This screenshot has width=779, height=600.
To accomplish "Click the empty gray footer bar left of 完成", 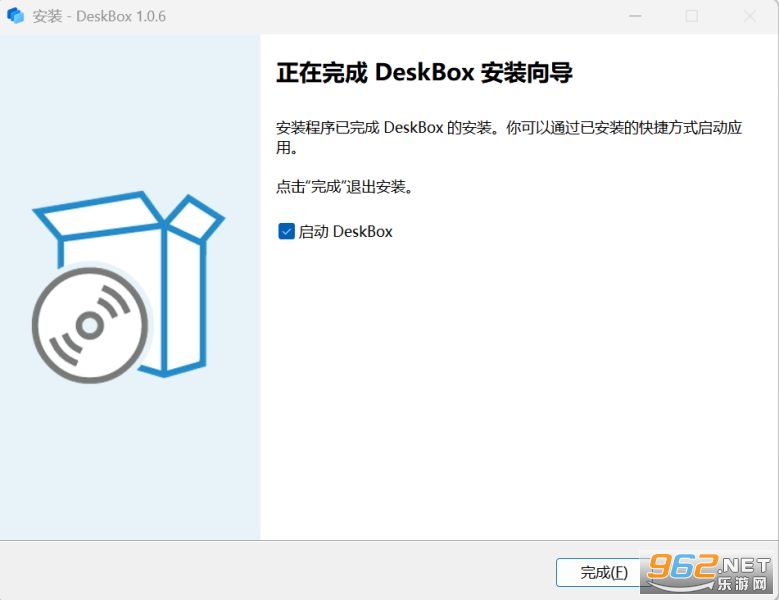I will tap(276, 570).
